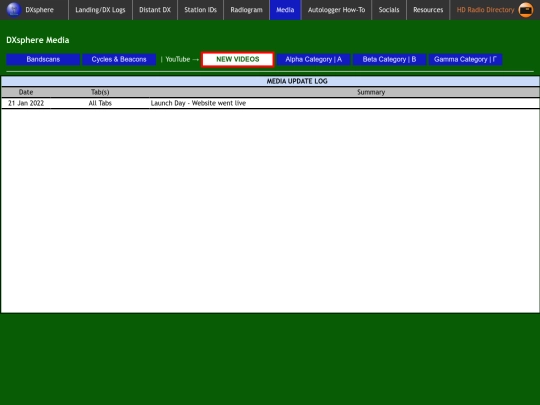Open Alpha Category | A videos
Viewport: 540px width, 405px height.
[313, 59]
